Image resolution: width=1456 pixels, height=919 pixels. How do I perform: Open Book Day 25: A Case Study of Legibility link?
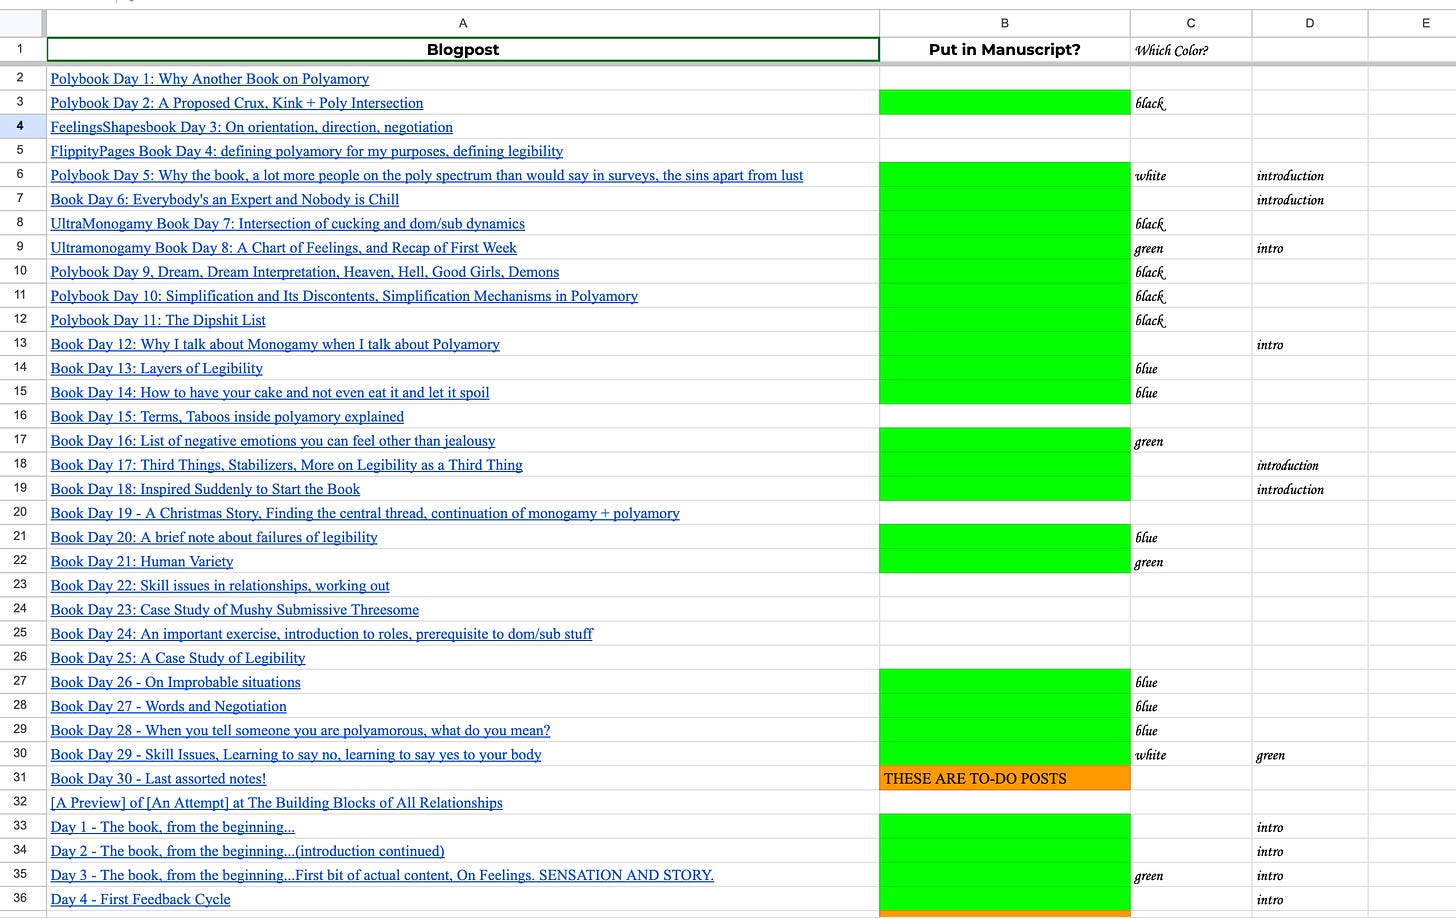pyautogui.click(x=178, y=658)
